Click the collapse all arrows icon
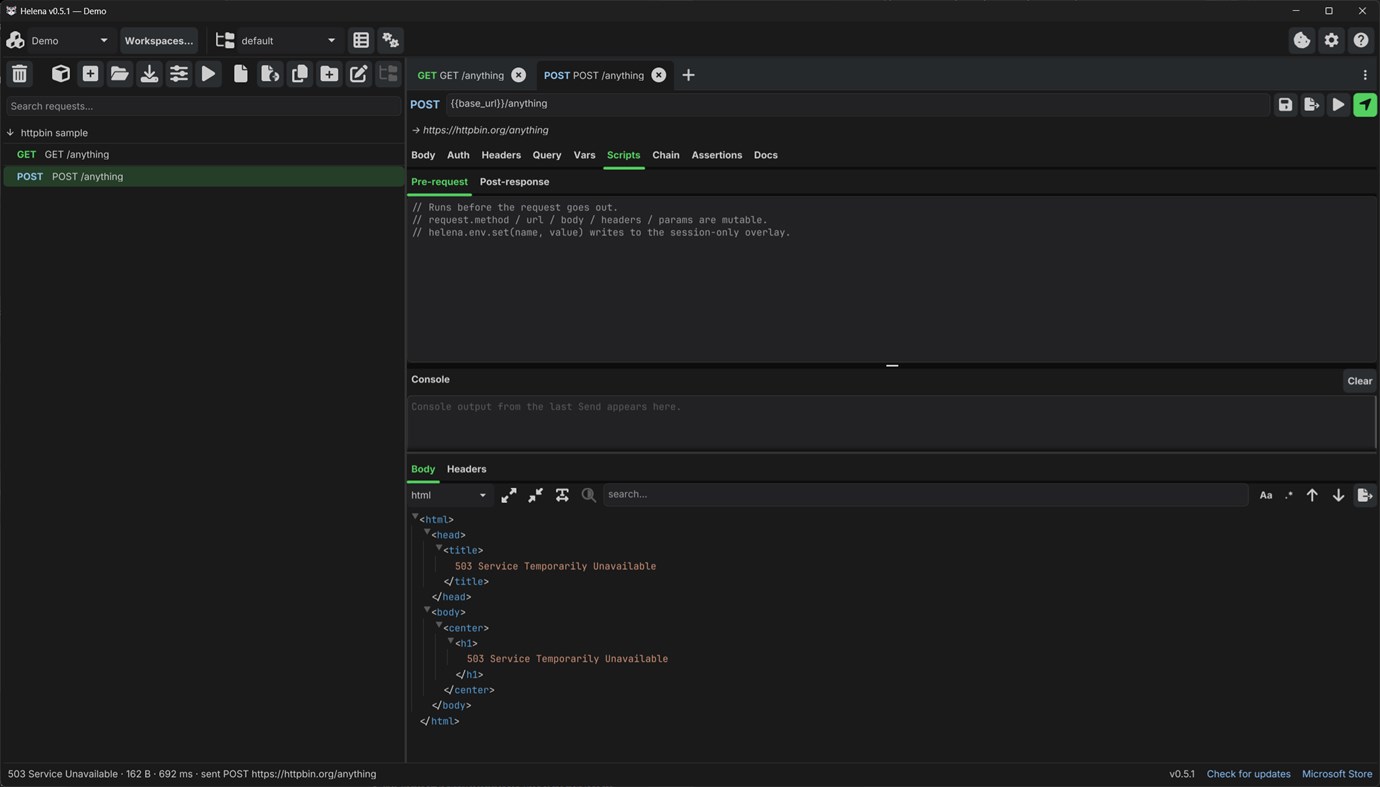 pyautogui.click(x=536, y=495)
